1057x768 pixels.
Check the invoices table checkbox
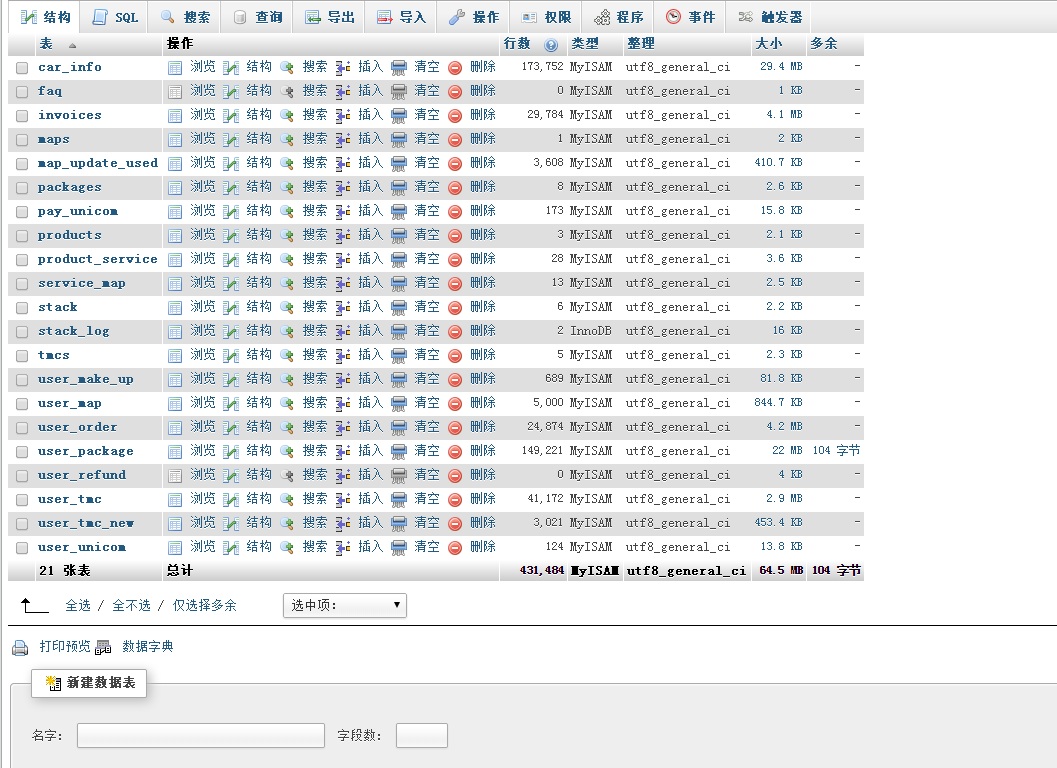(22, 116)
